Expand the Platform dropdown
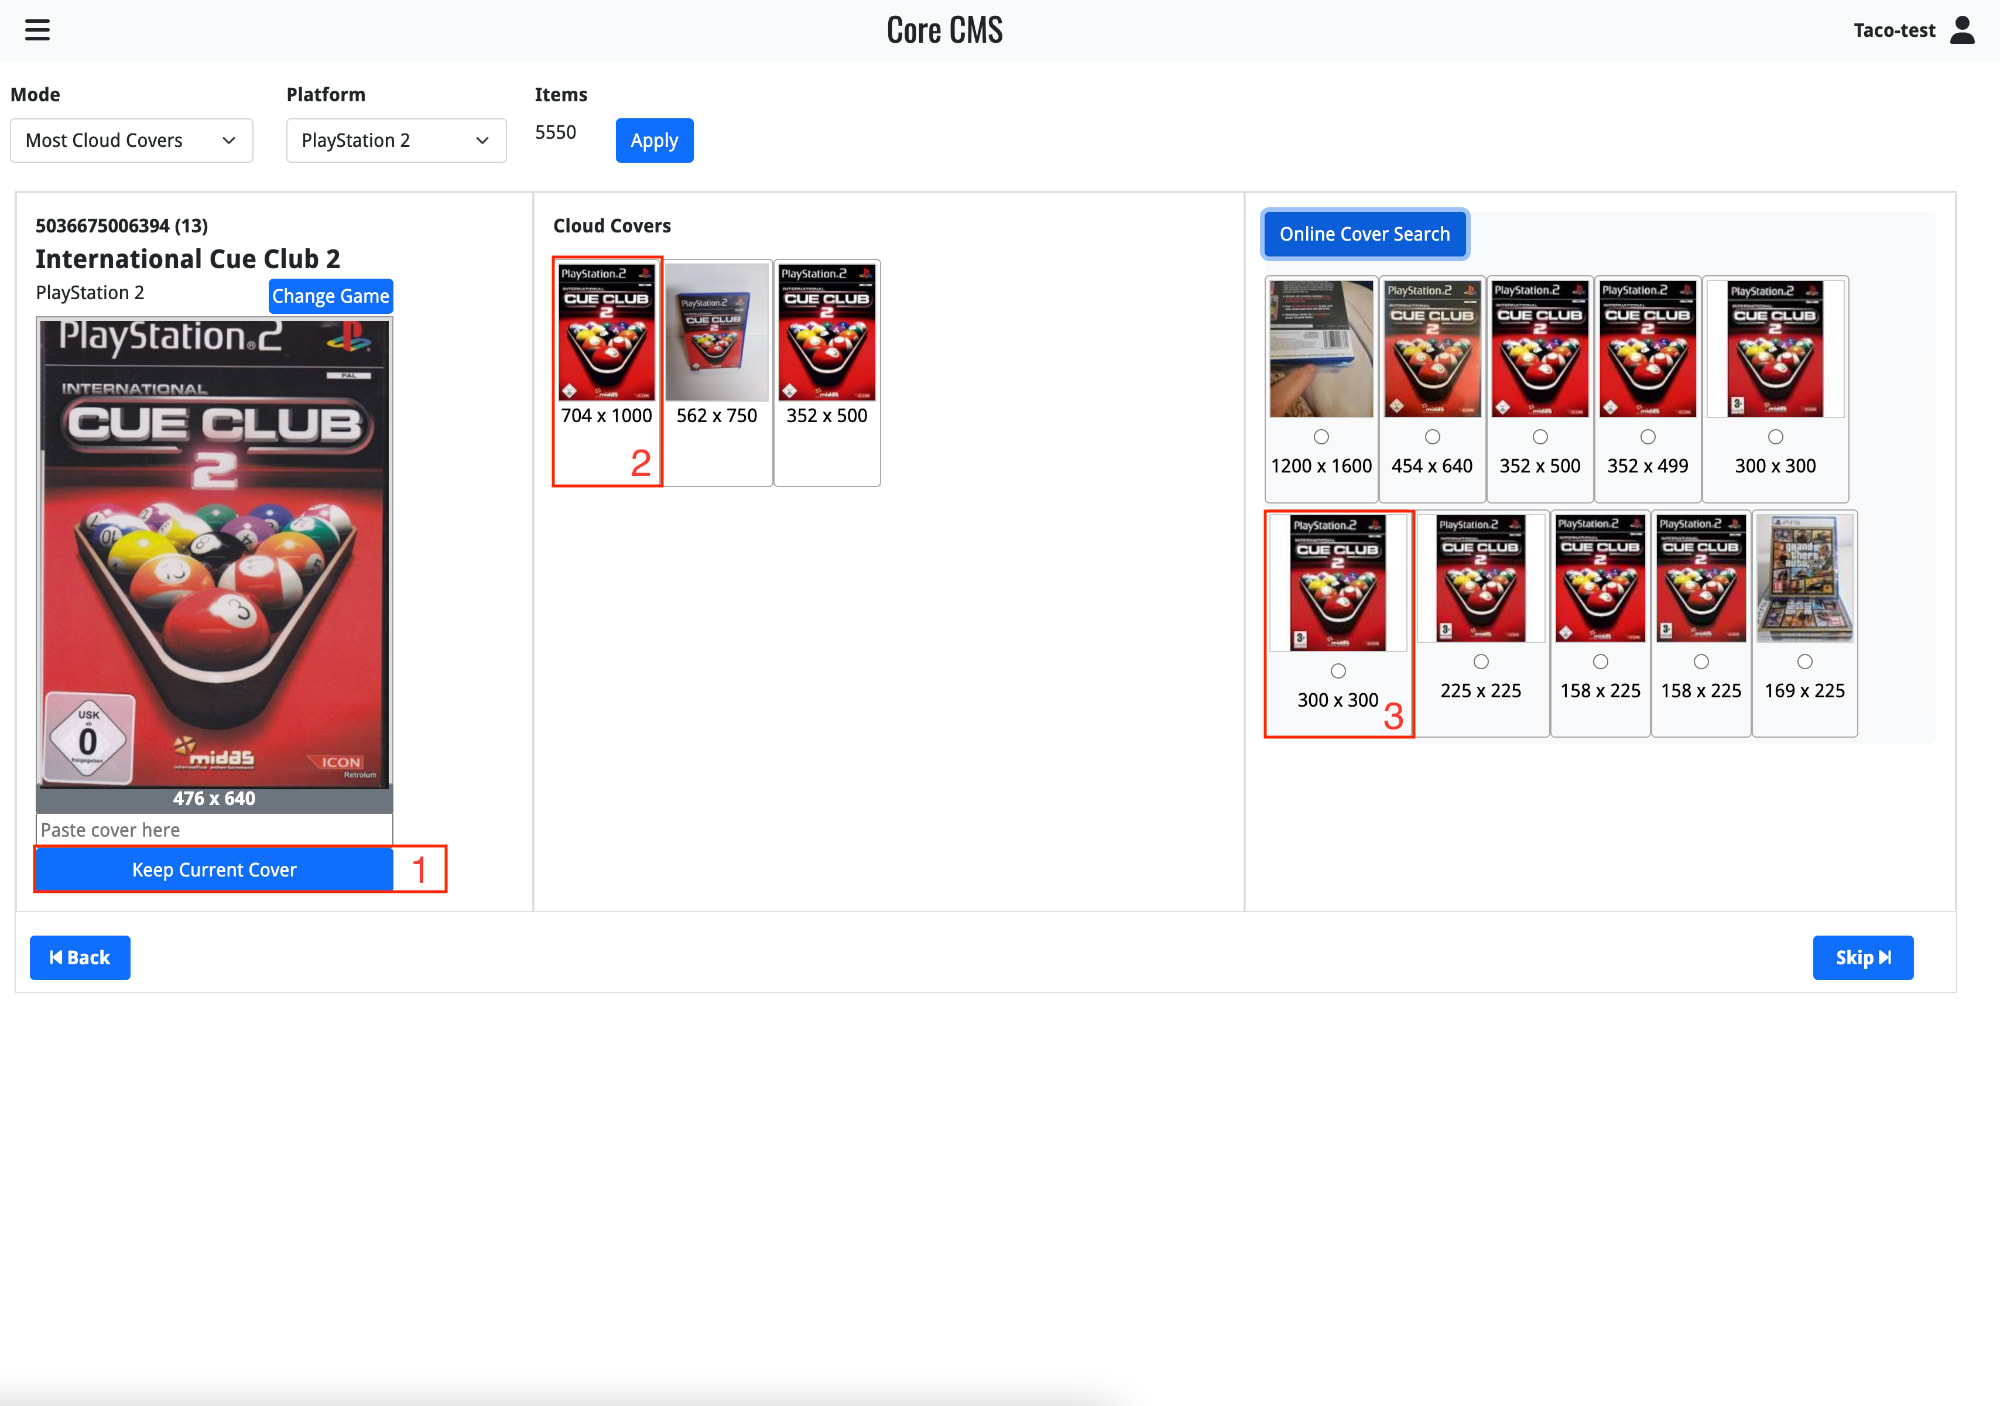2000x1406 pixels. (396, 140)
